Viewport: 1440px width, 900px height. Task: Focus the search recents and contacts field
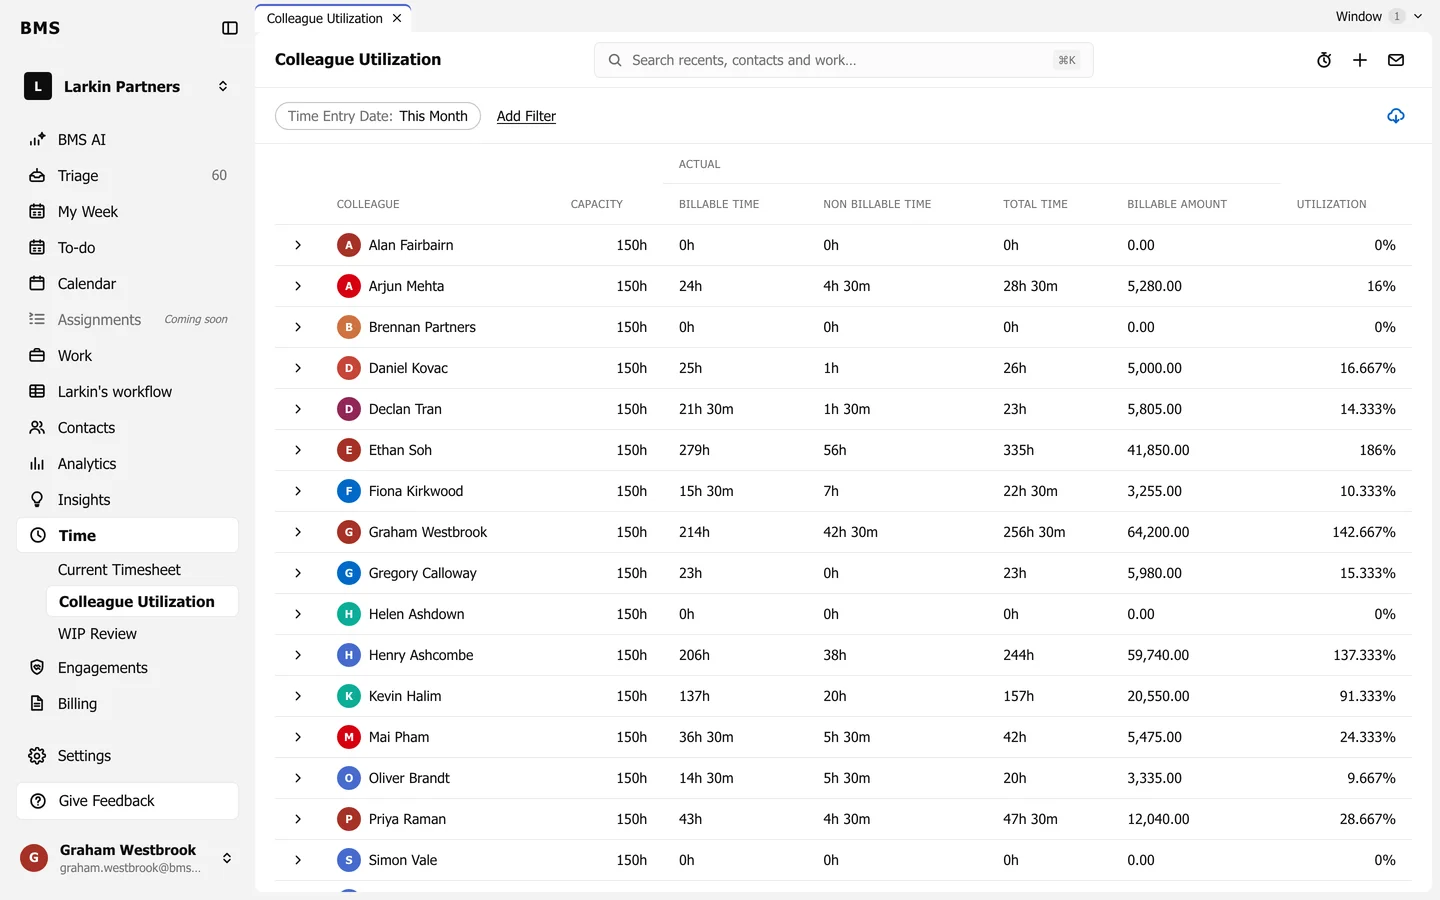click(844, 60)
